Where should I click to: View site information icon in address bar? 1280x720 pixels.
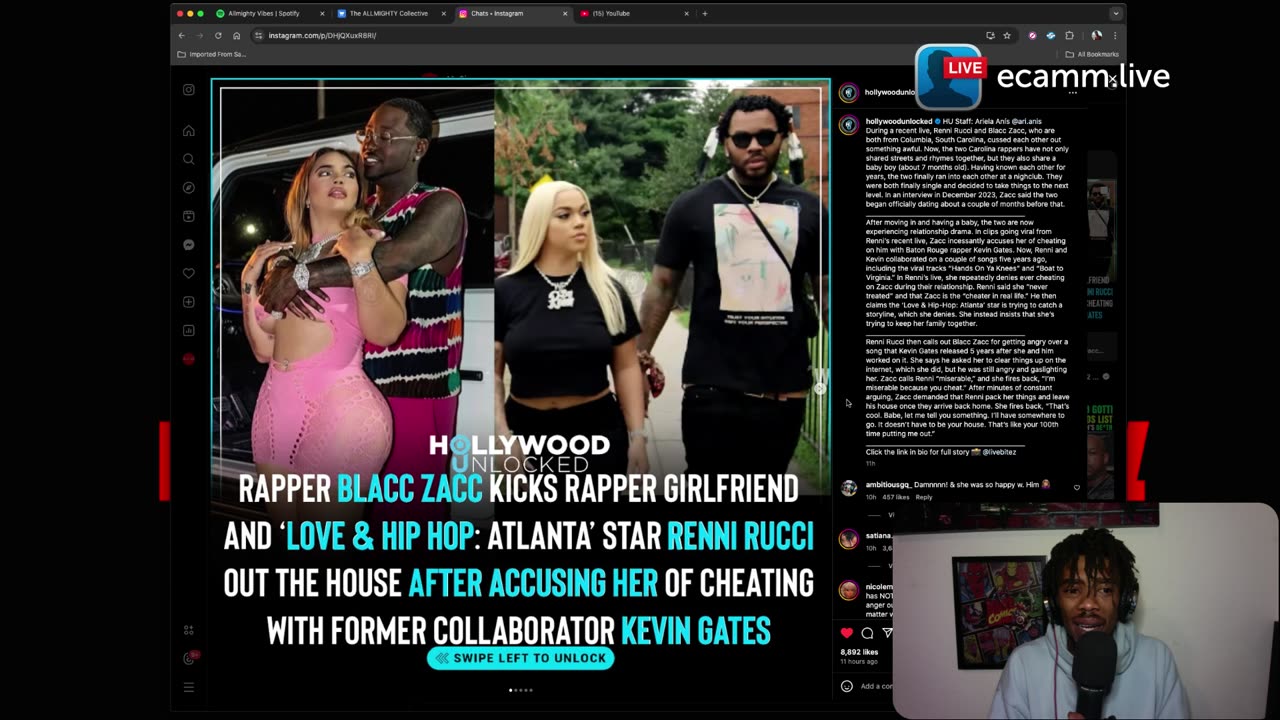(258, 35)
